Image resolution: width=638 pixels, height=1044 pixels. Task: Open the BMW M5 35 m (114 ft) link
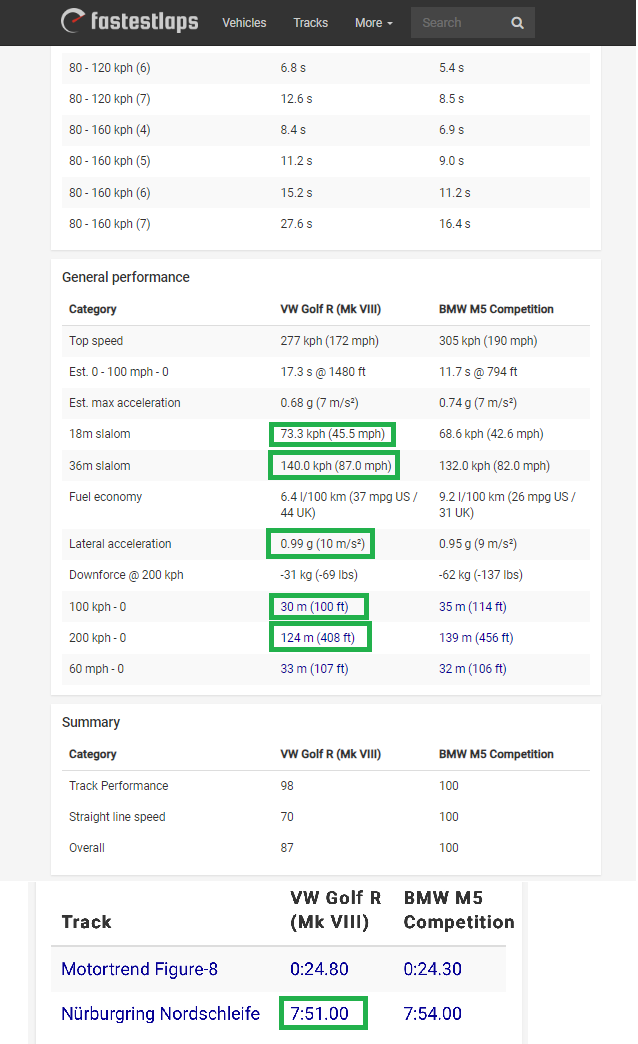473,607
